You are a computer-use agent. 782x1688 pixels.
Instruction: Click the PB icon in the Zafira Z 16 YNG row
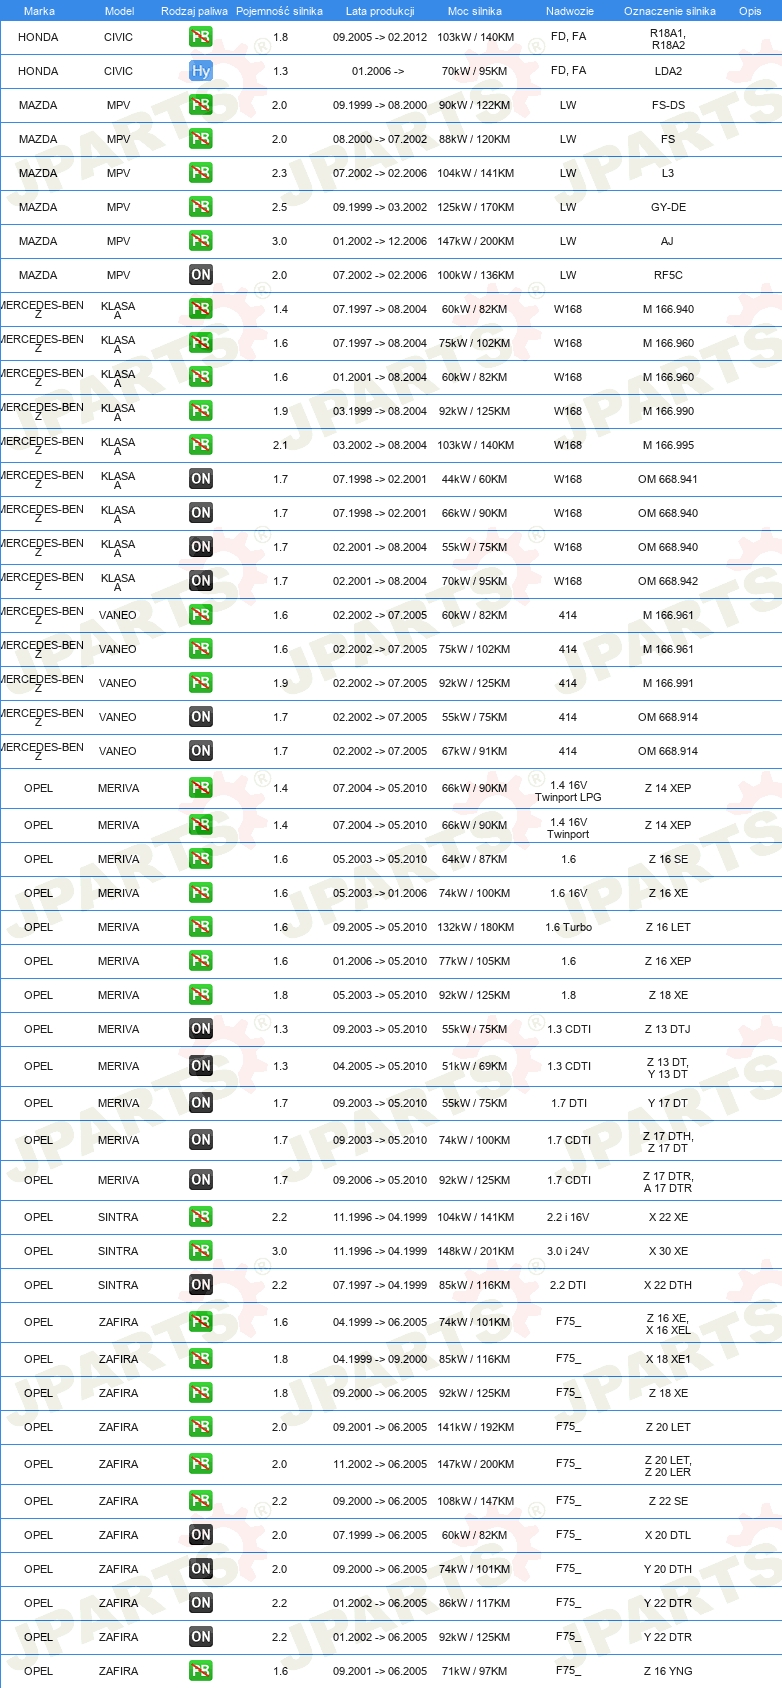coord(201,1671)
